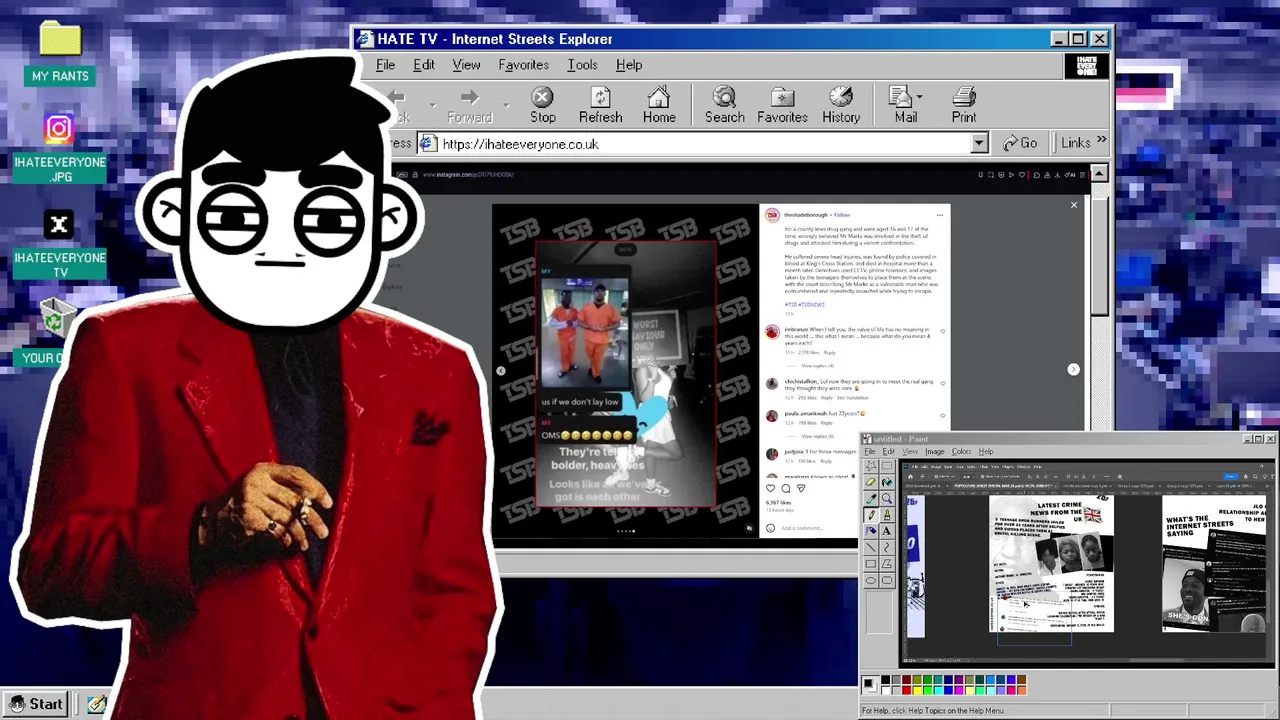Select the Pick Color eyedropper tool
The width and height of the screenshot is (1280, 720).
coord(871,498)
